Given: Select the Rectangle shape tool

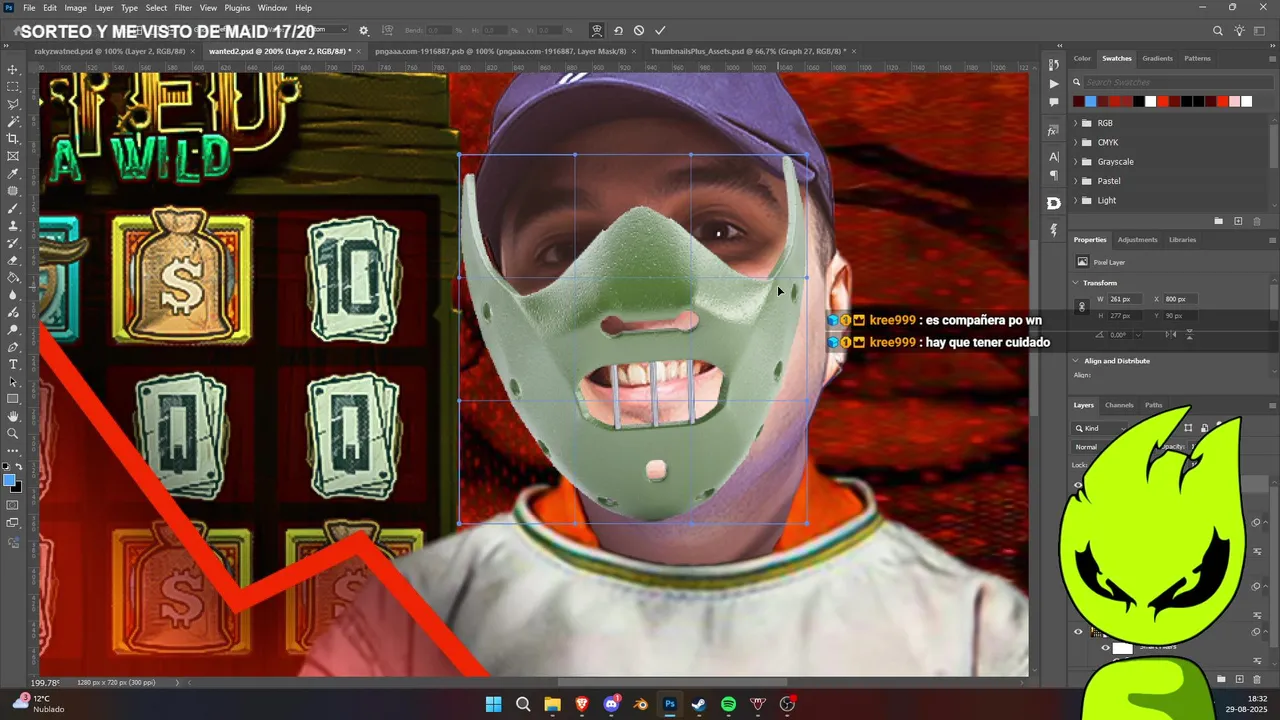Looking at the screenshot, I should tap(13, 399).
